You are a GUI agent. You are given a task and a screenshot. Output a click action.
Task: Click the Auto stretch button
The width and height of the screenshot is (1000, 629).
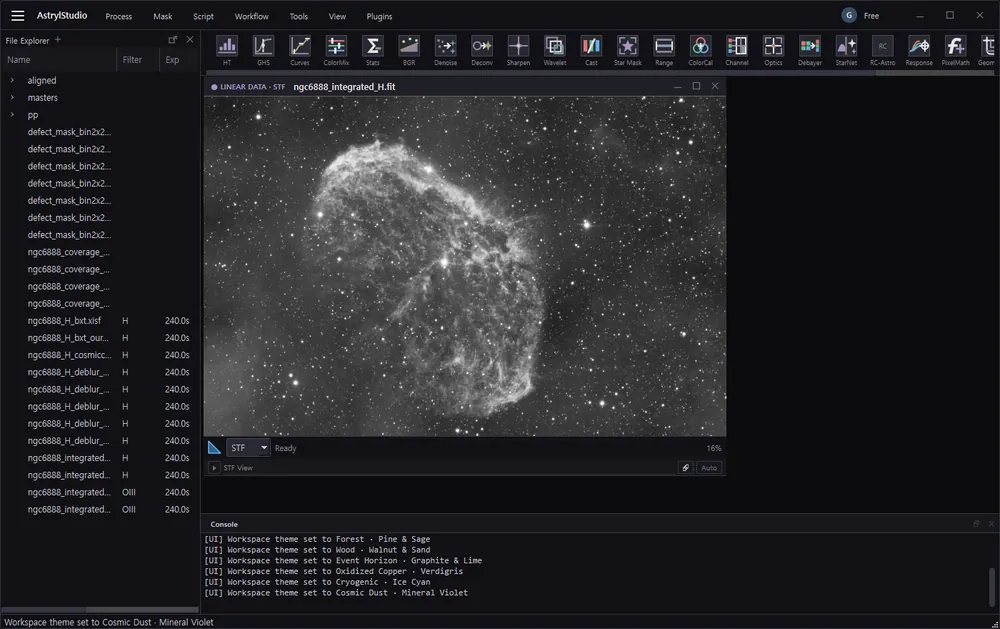[x=709, y=468]
